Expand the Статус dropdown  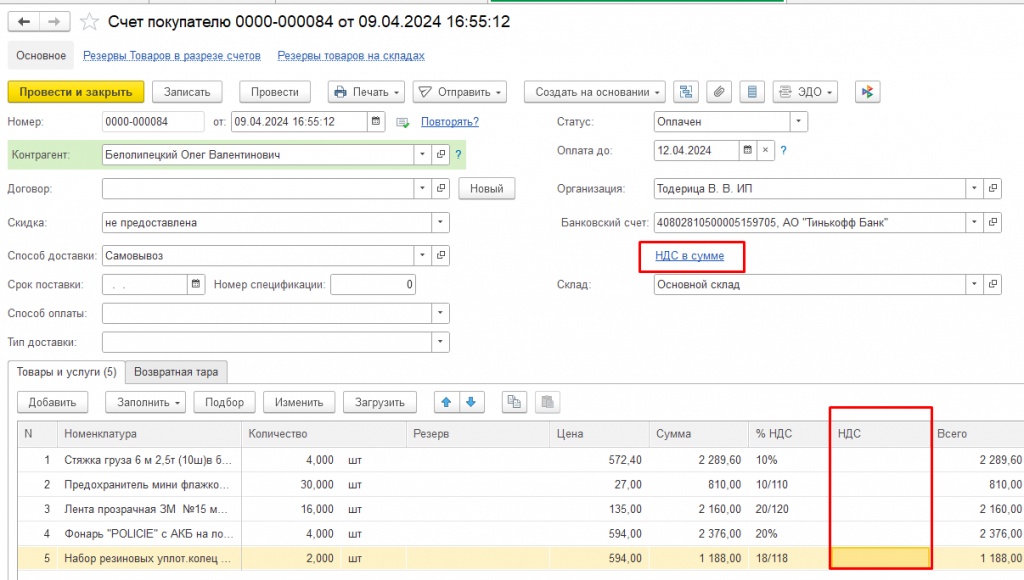(798, 121)
